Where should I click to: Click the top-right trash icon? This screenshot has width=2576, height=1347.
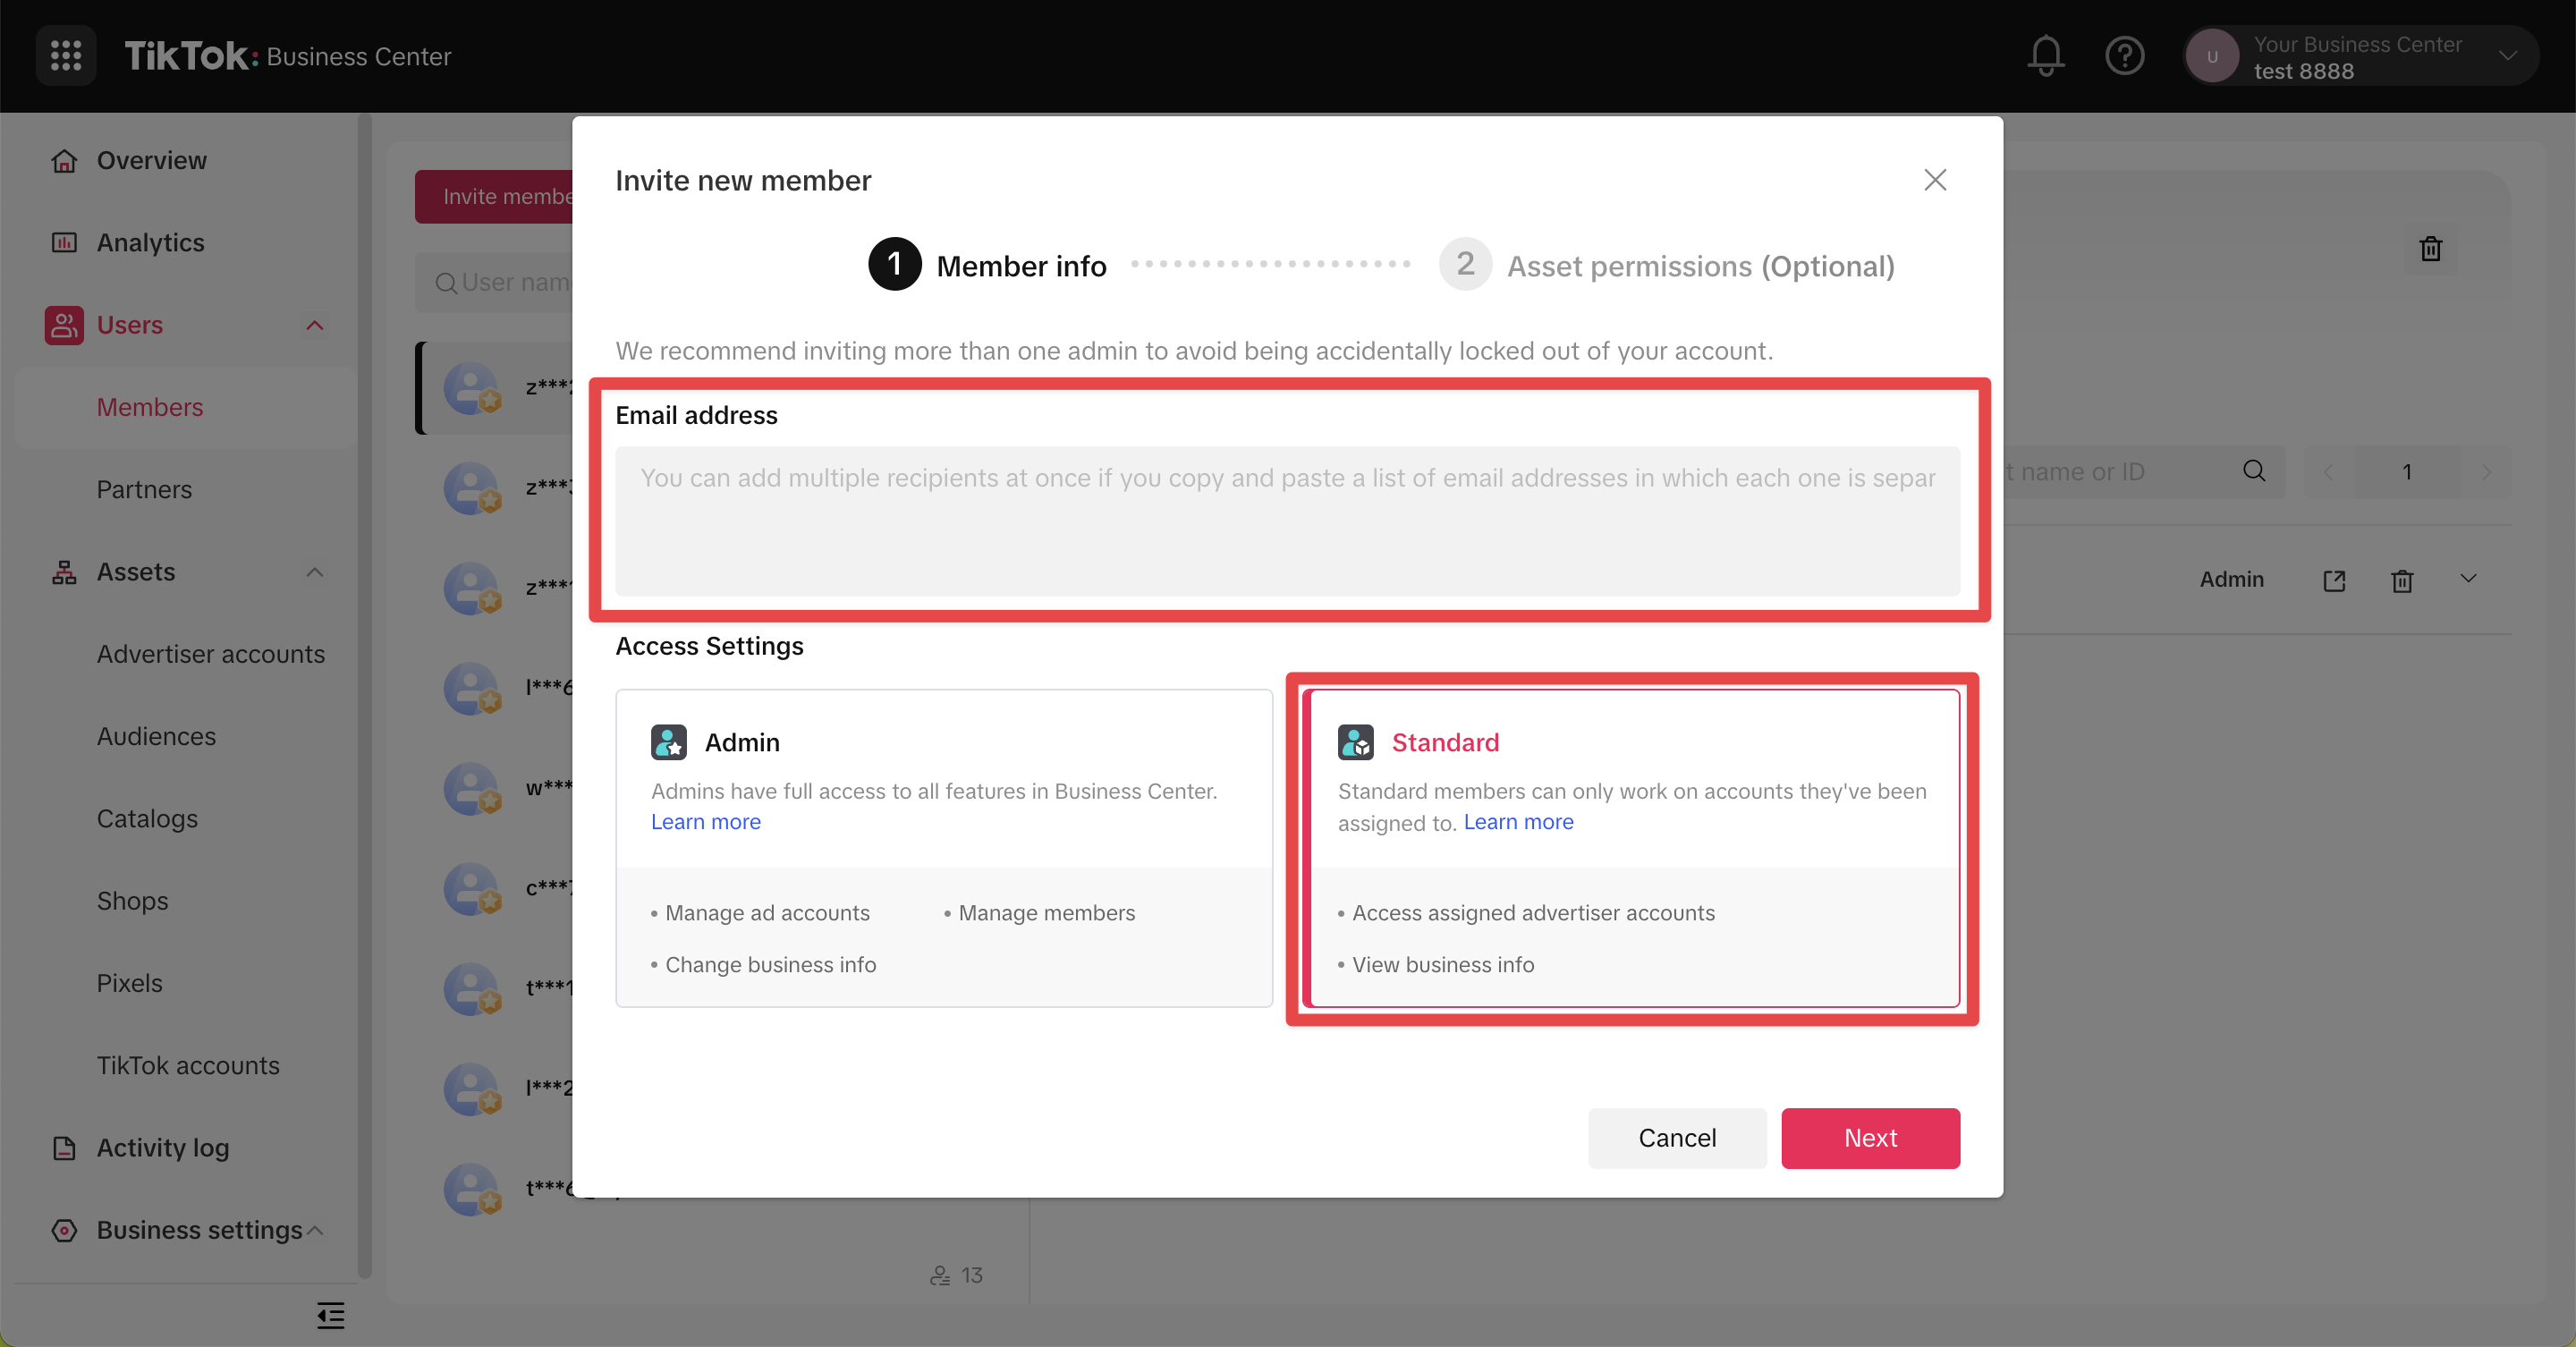(2430, 248)
